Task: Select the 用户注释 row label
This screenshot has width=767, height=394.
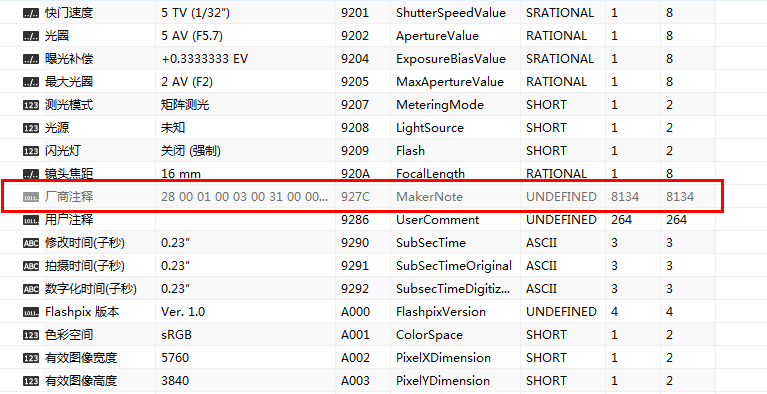Action: click(69, 220)
